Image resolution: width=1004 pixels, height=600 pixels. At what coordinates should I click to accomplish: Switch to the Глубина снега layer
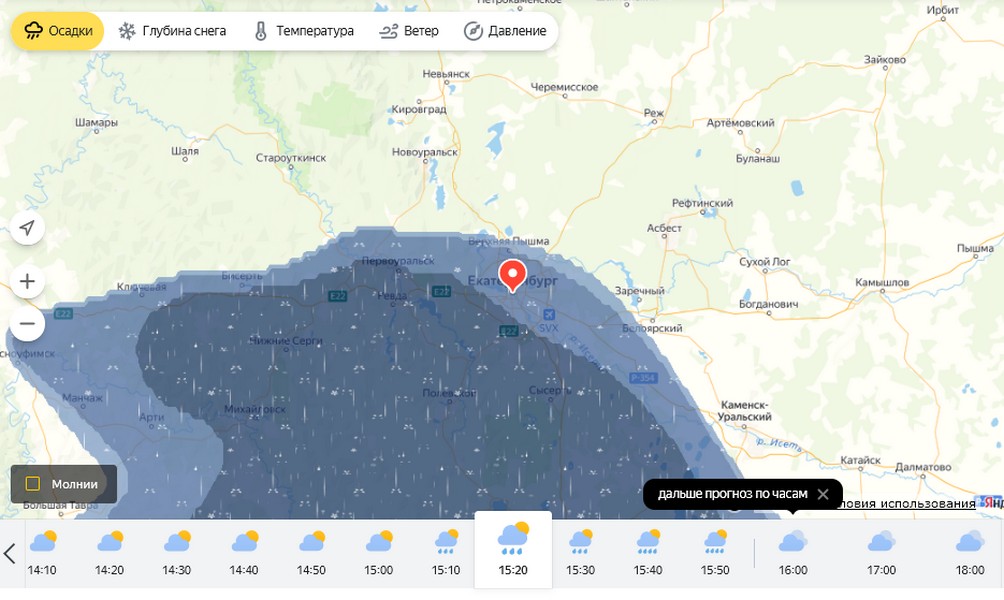172,31
